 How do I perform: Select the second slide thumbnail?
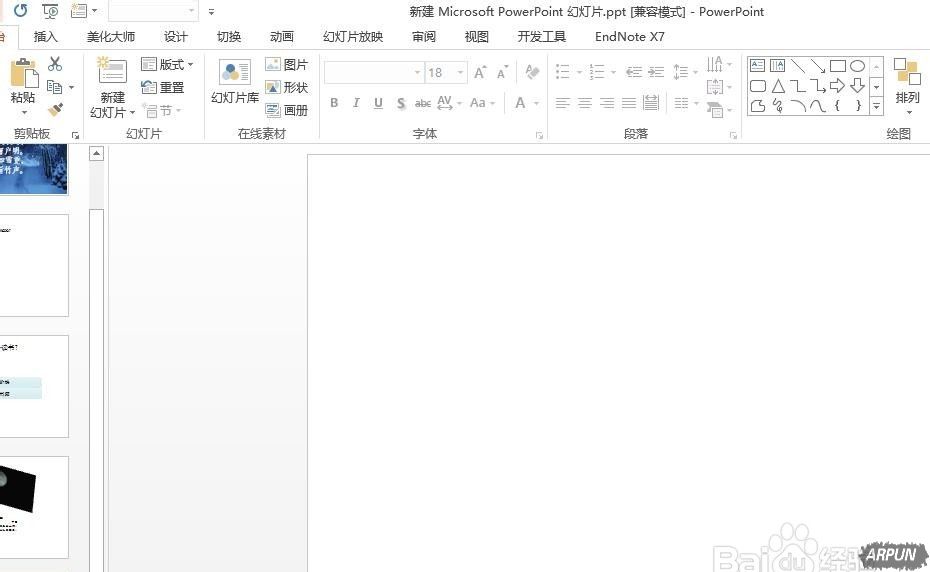[x=34, y=265]
